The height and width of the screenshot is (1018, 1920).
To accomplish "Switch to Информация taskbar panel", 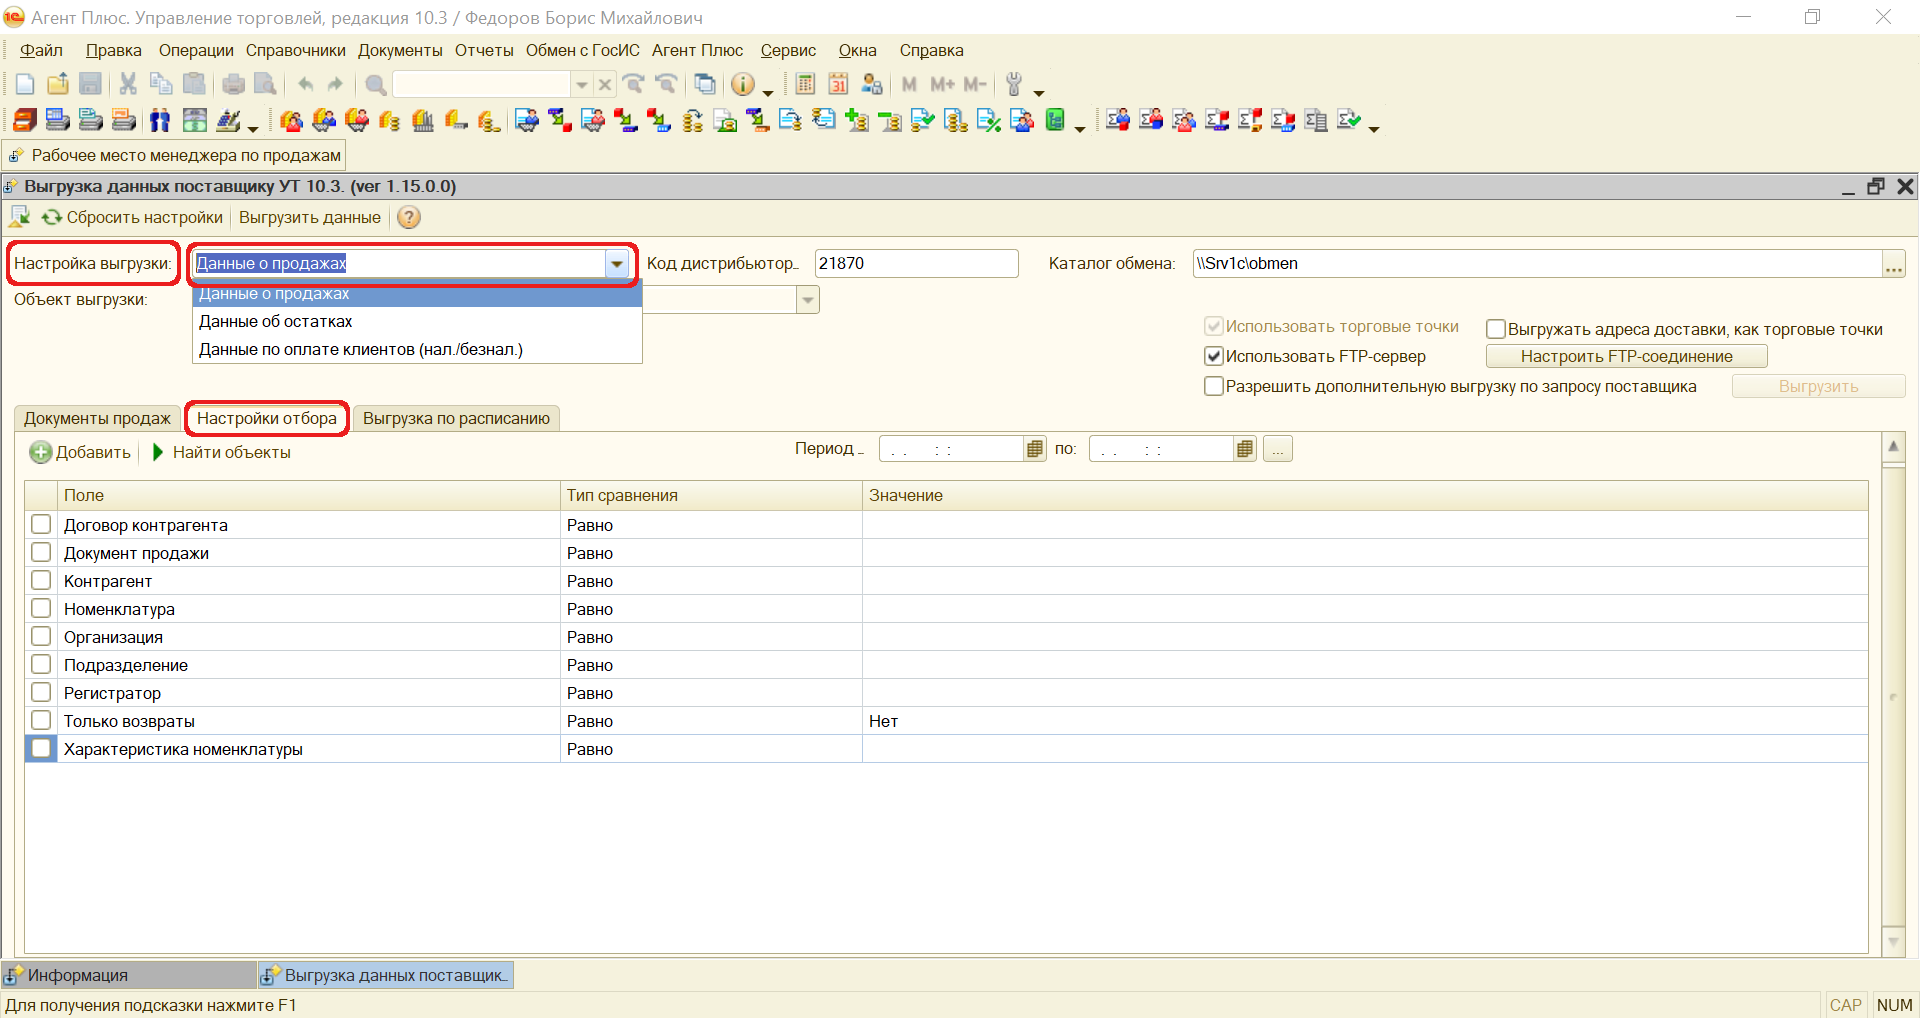I will coord(128,975).
